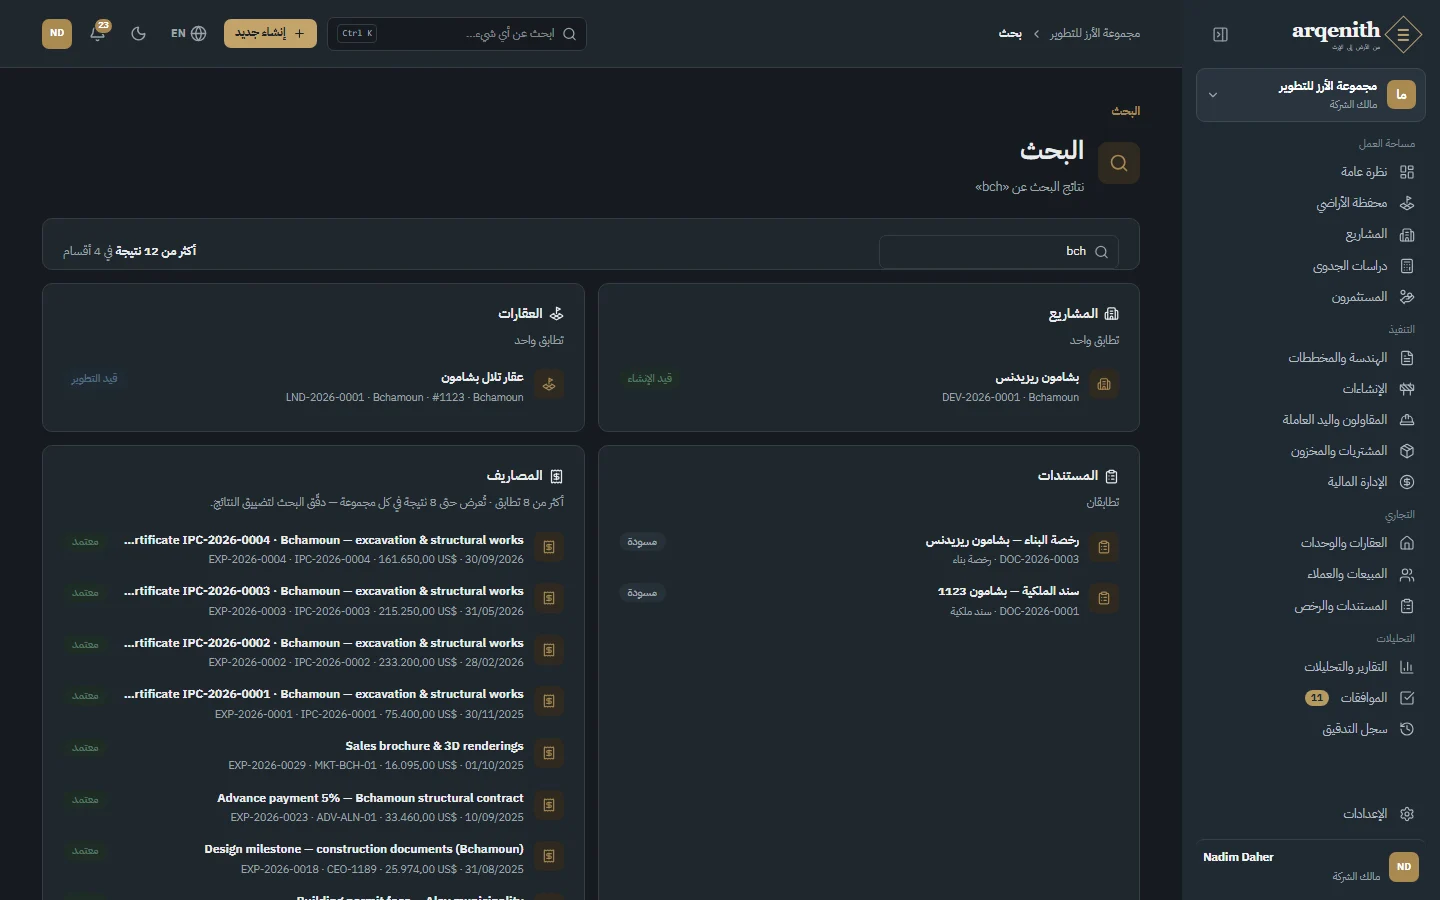Expand the مجموعة الأرز للتطوير company switcher
This screenshot has height=900, width=1440.
point(1310,95)
